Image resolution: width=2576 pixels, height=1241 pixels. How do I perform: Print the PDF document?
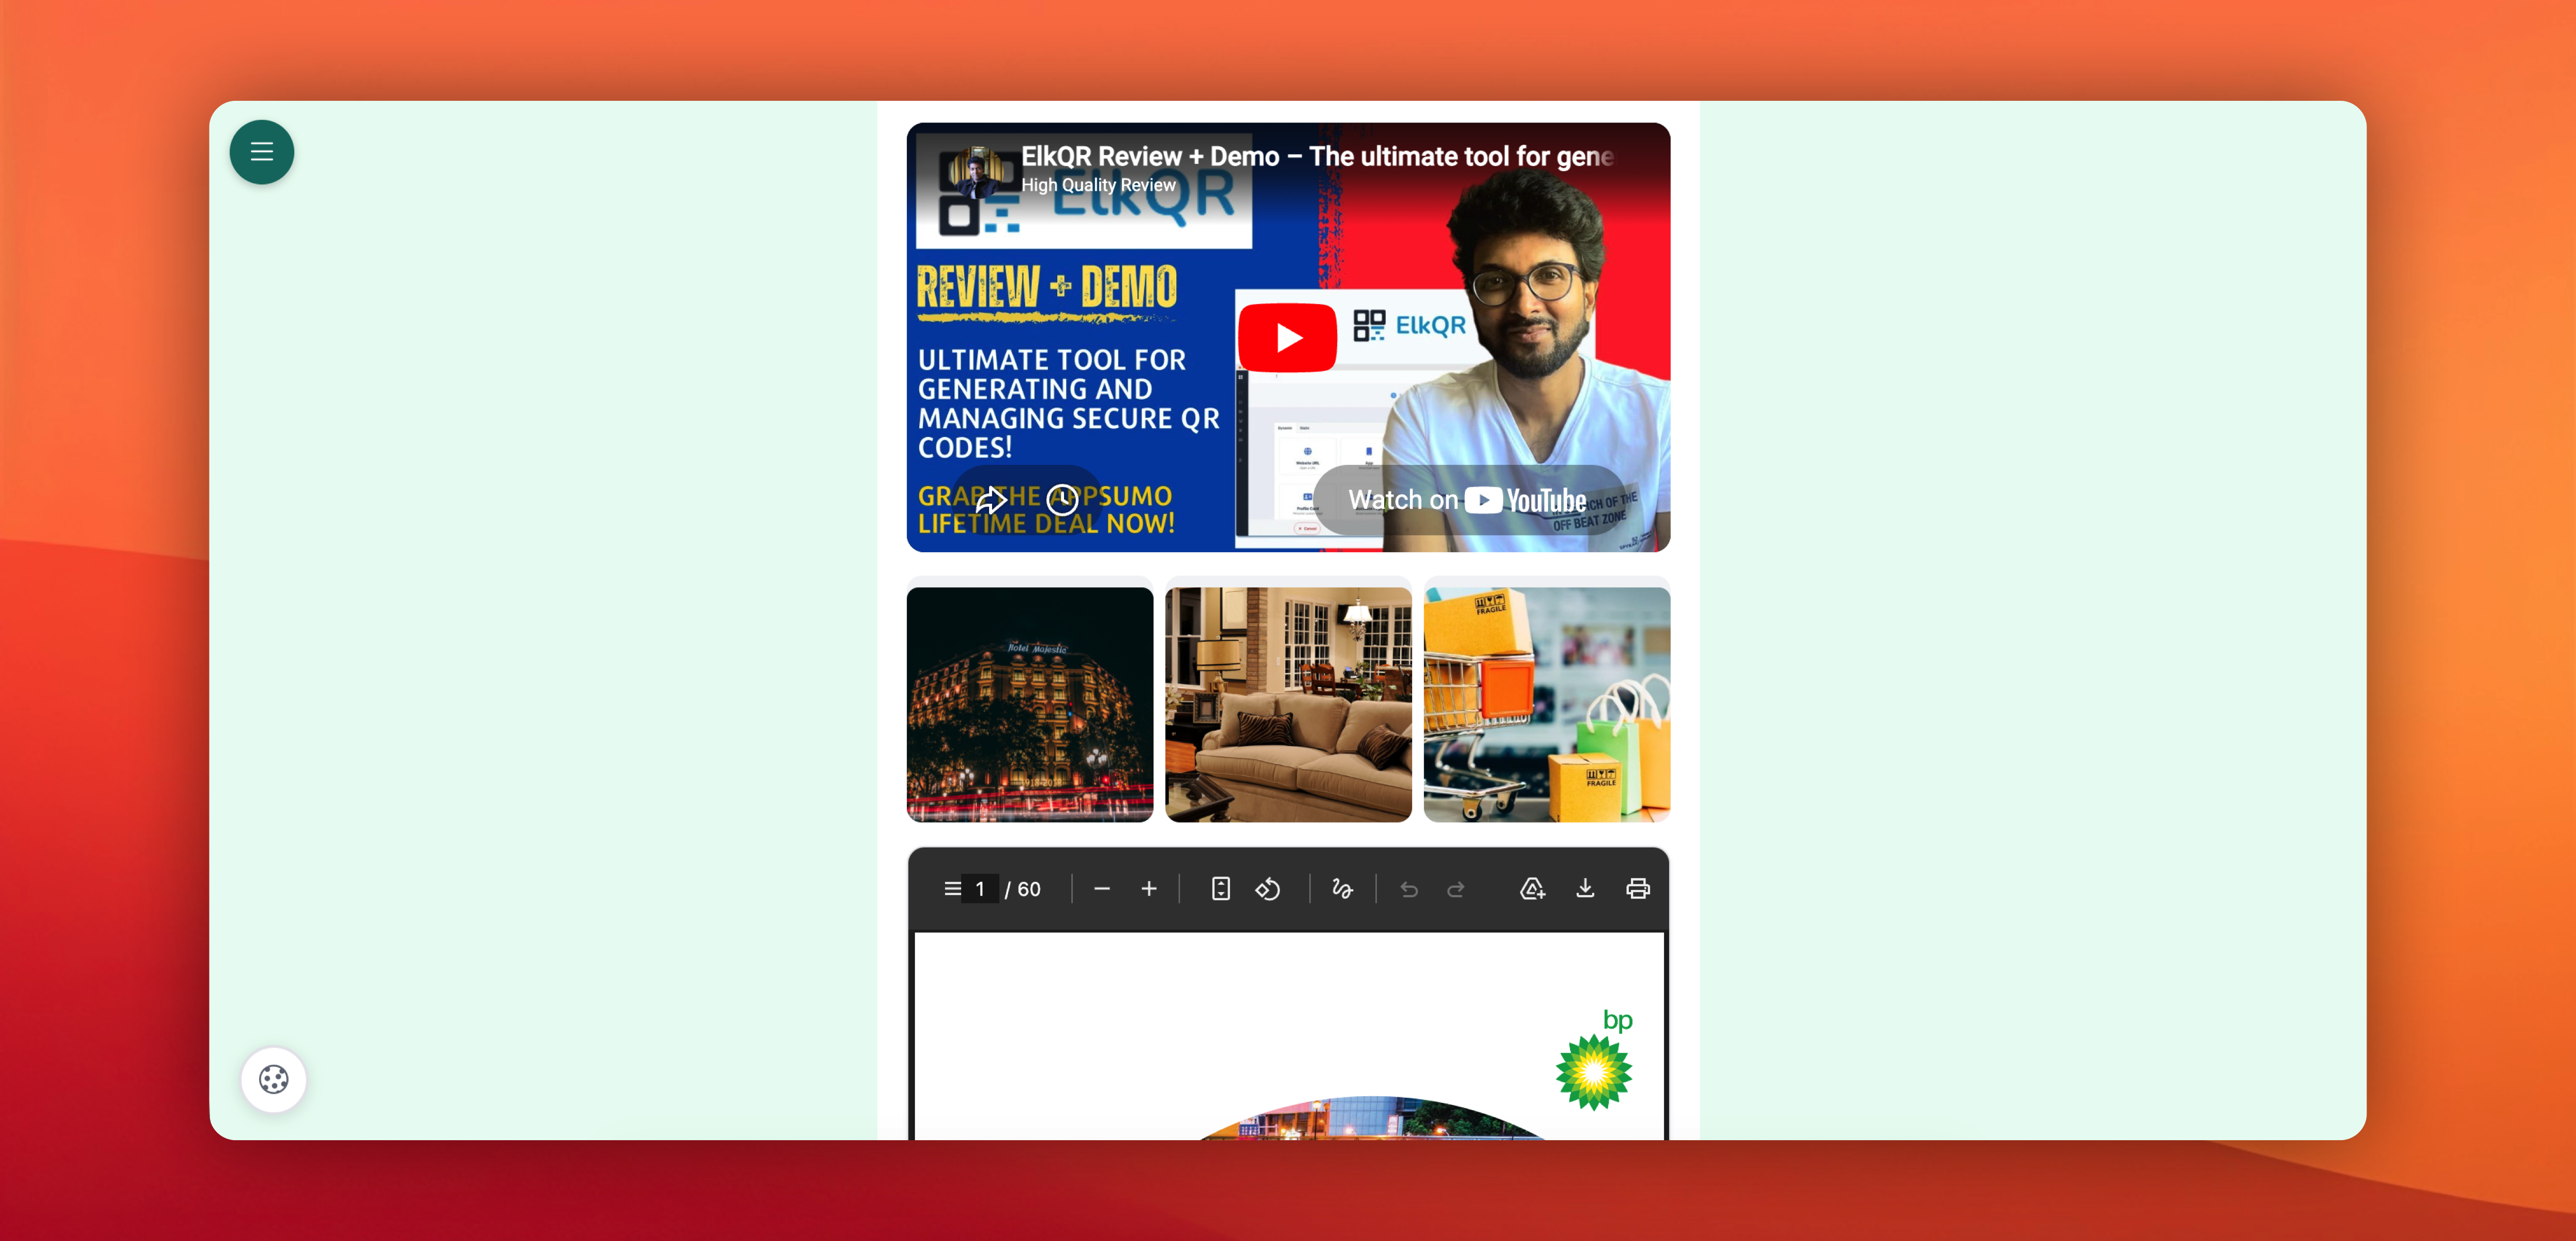[x=1638, y=889]
